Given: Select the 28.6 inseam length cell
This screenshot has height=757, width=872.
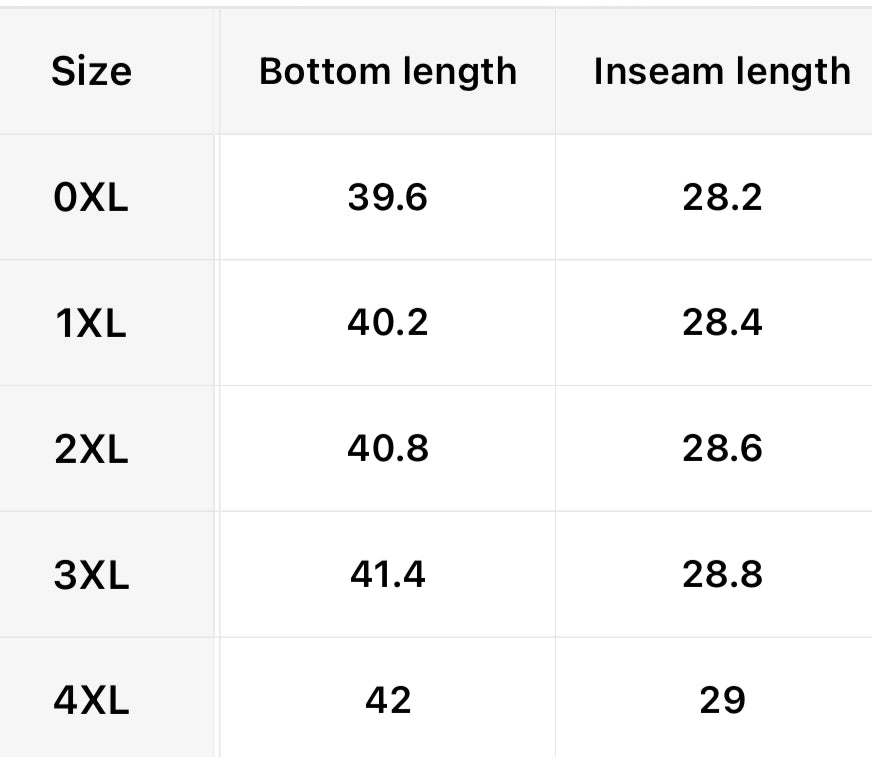Looking at the screenshot, I should click(x=722, y=449).
